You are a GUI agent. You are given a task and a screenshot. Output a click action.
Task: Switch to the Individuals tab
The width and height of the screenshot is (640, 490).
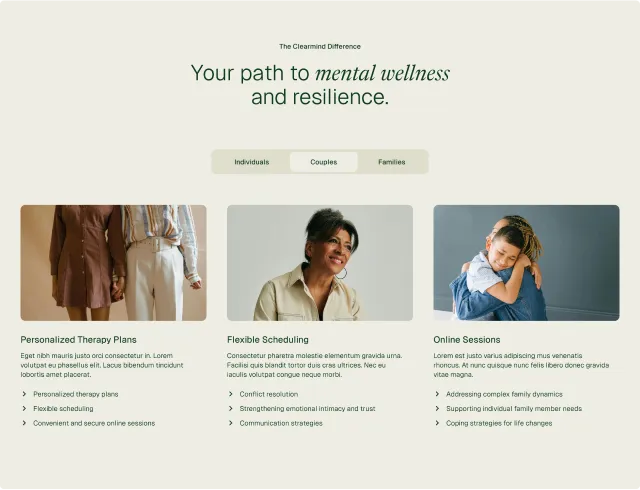click(252, 162)
